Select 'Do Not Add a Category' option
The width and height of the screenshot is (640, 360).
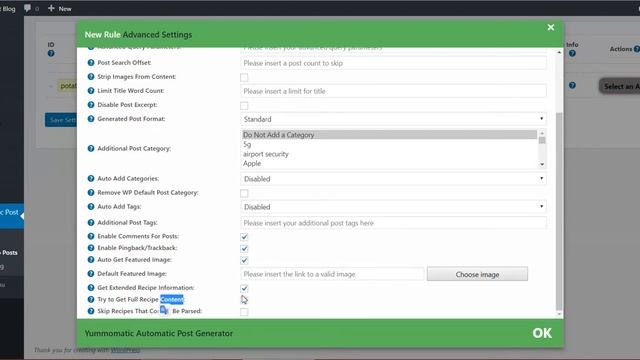pos(389,135)
